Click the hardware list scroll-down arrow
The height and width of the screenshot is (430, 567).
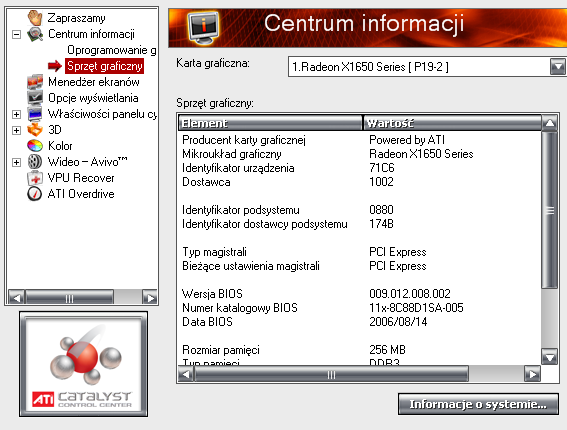point(550,357)
